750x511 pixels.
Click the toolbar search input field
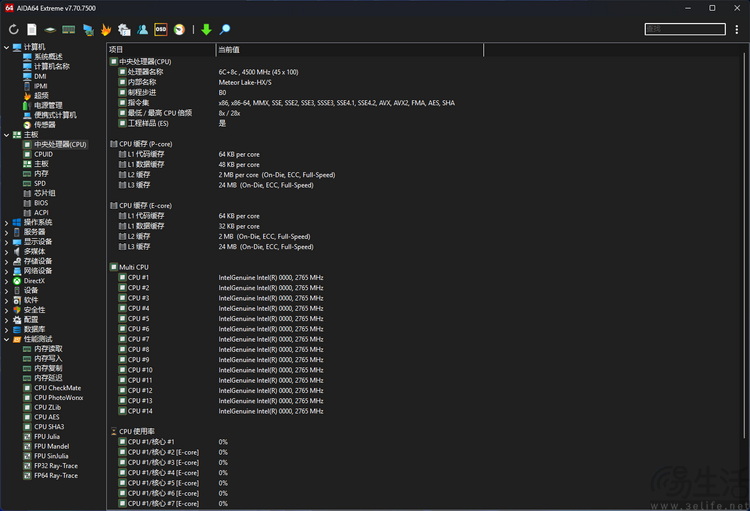point(685,29)
